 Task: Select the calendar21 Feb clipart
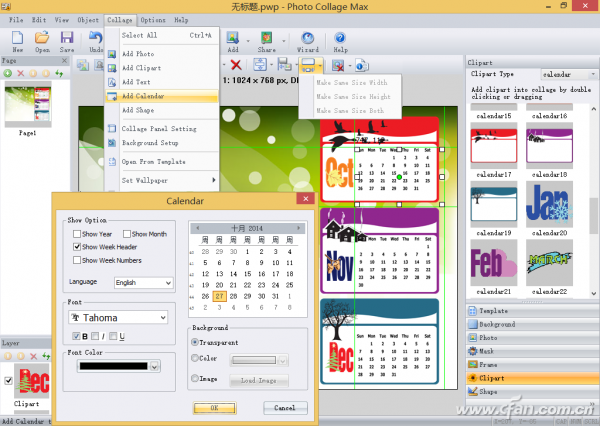(x=494, y=263)
